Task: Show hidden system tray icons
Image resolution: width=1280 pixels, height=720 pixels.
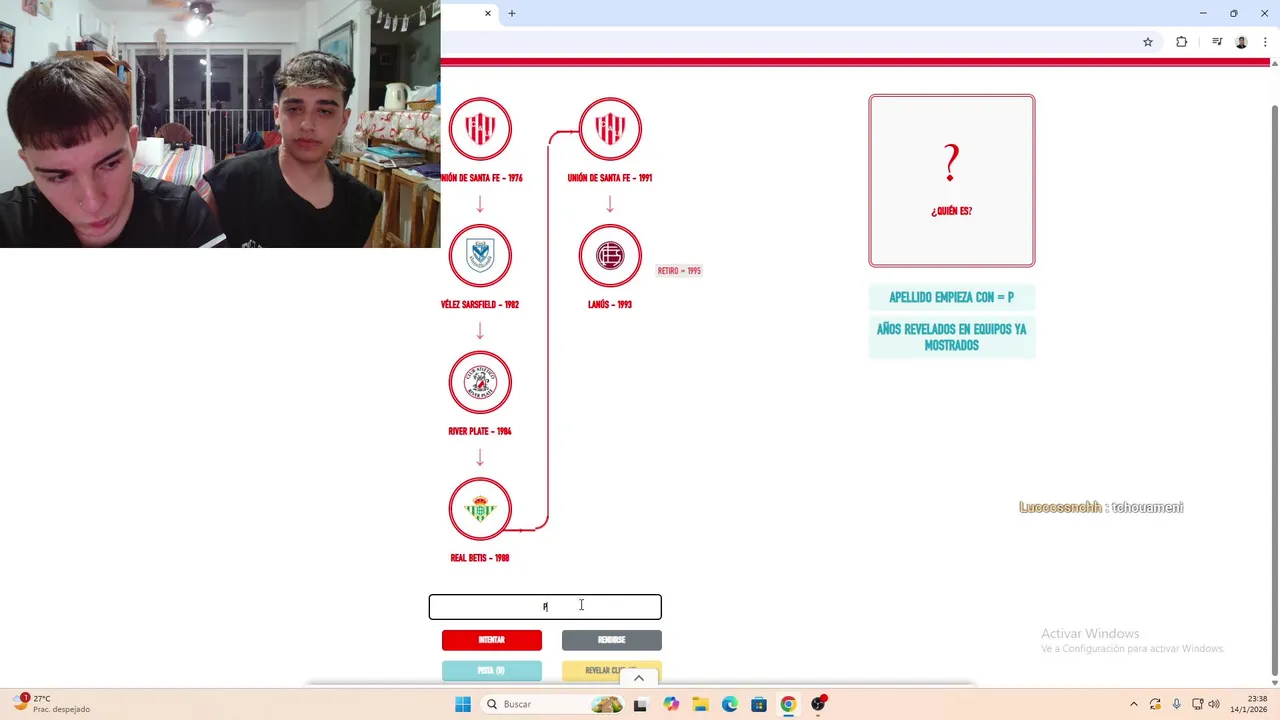Action: [x=1133, y=704]
